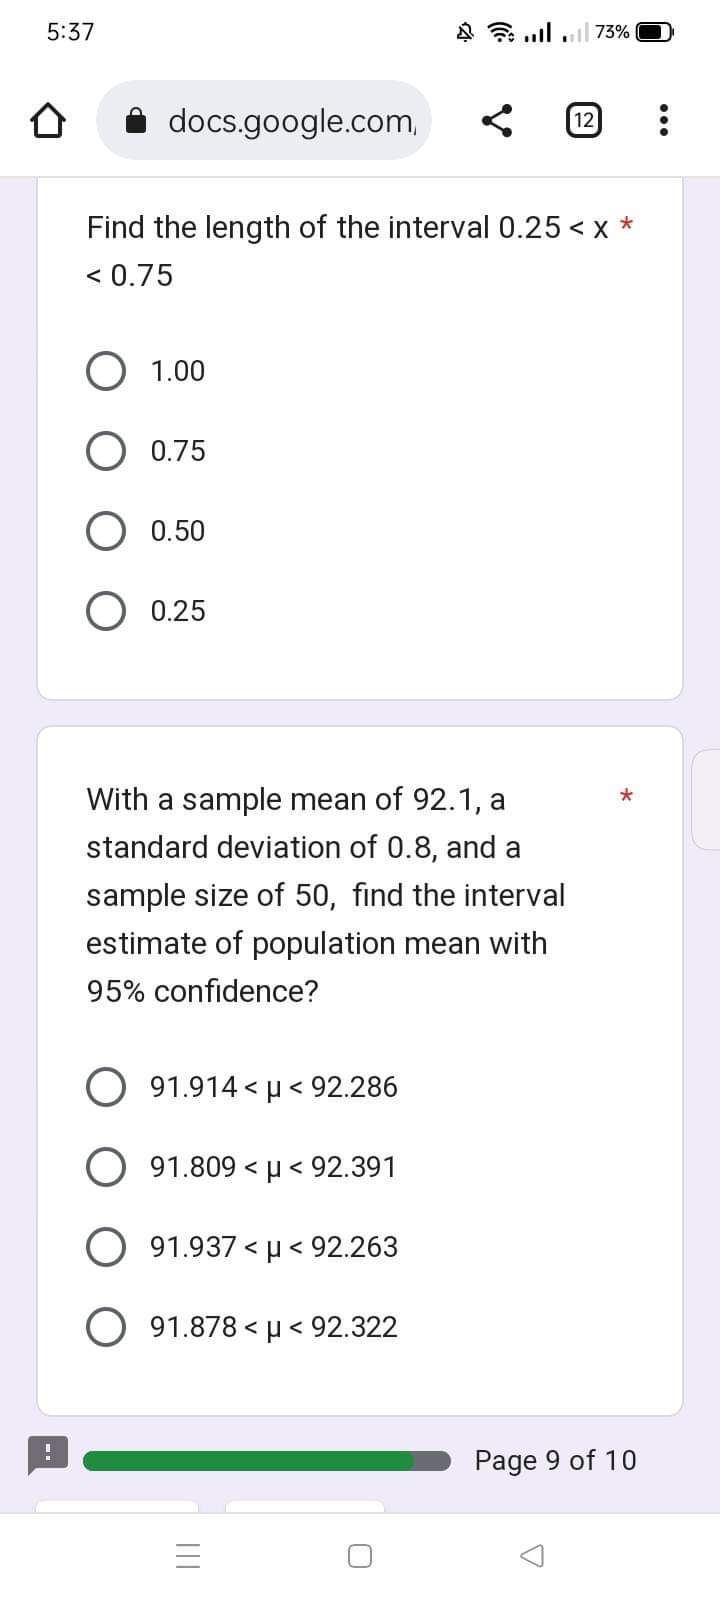Select the answer 91.878 < μ < 92.322
The height and width of the screenshot is (1600, 720).
pos(106,1326)
